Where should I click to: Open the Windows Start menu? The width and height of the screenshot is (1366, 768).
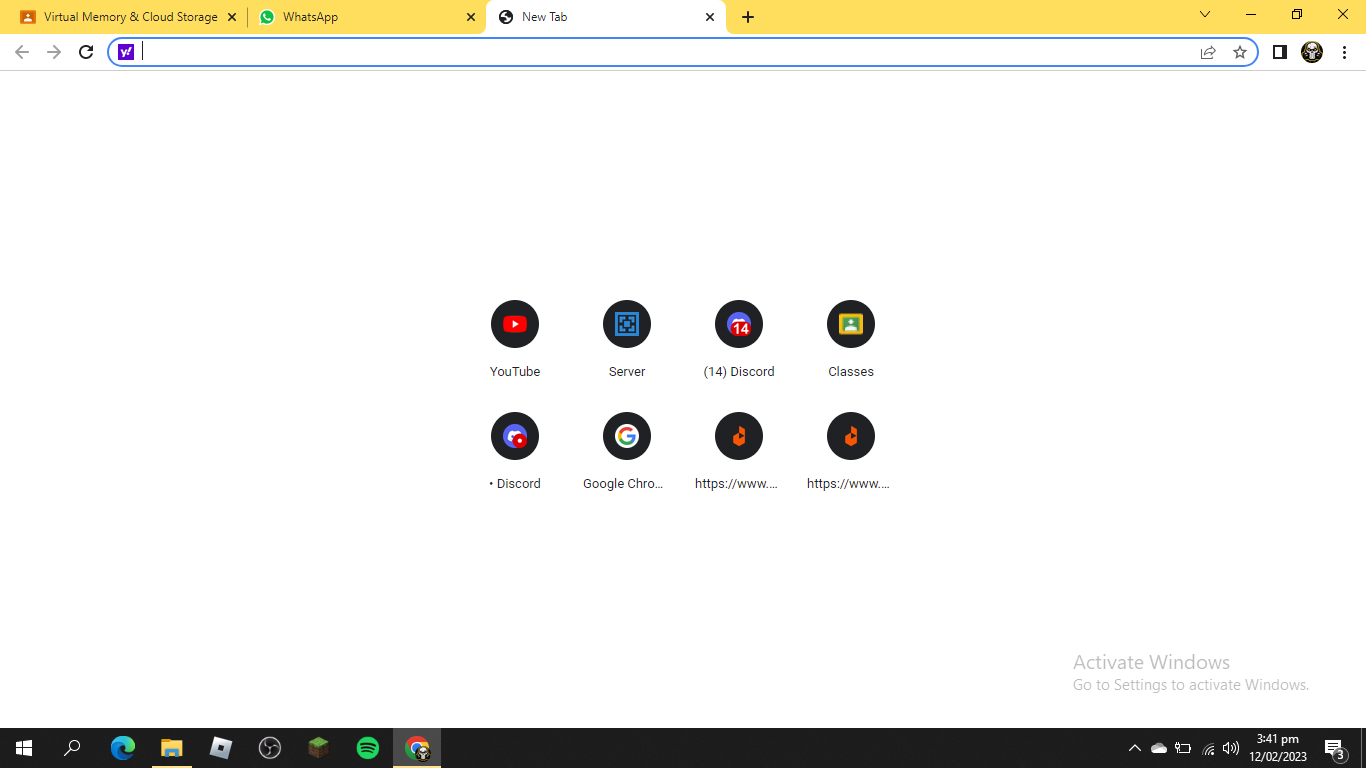tap(24, 748)
